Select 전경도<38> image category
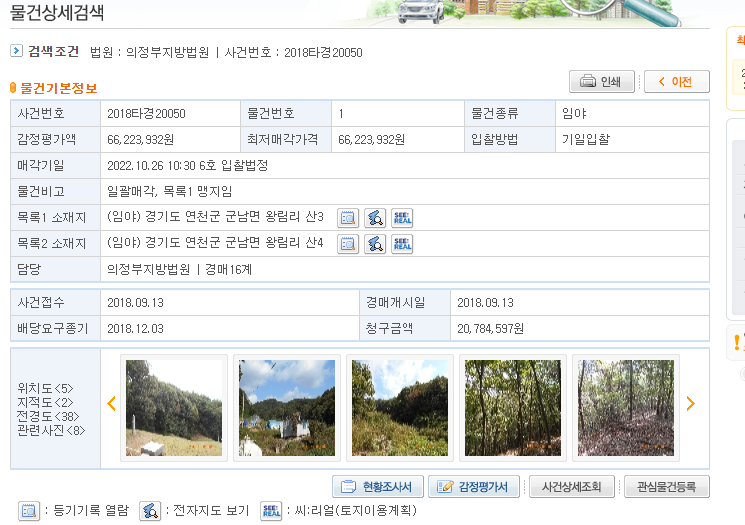Image resolution: width=745 pixels, height=525 pixels. (48, 416)
